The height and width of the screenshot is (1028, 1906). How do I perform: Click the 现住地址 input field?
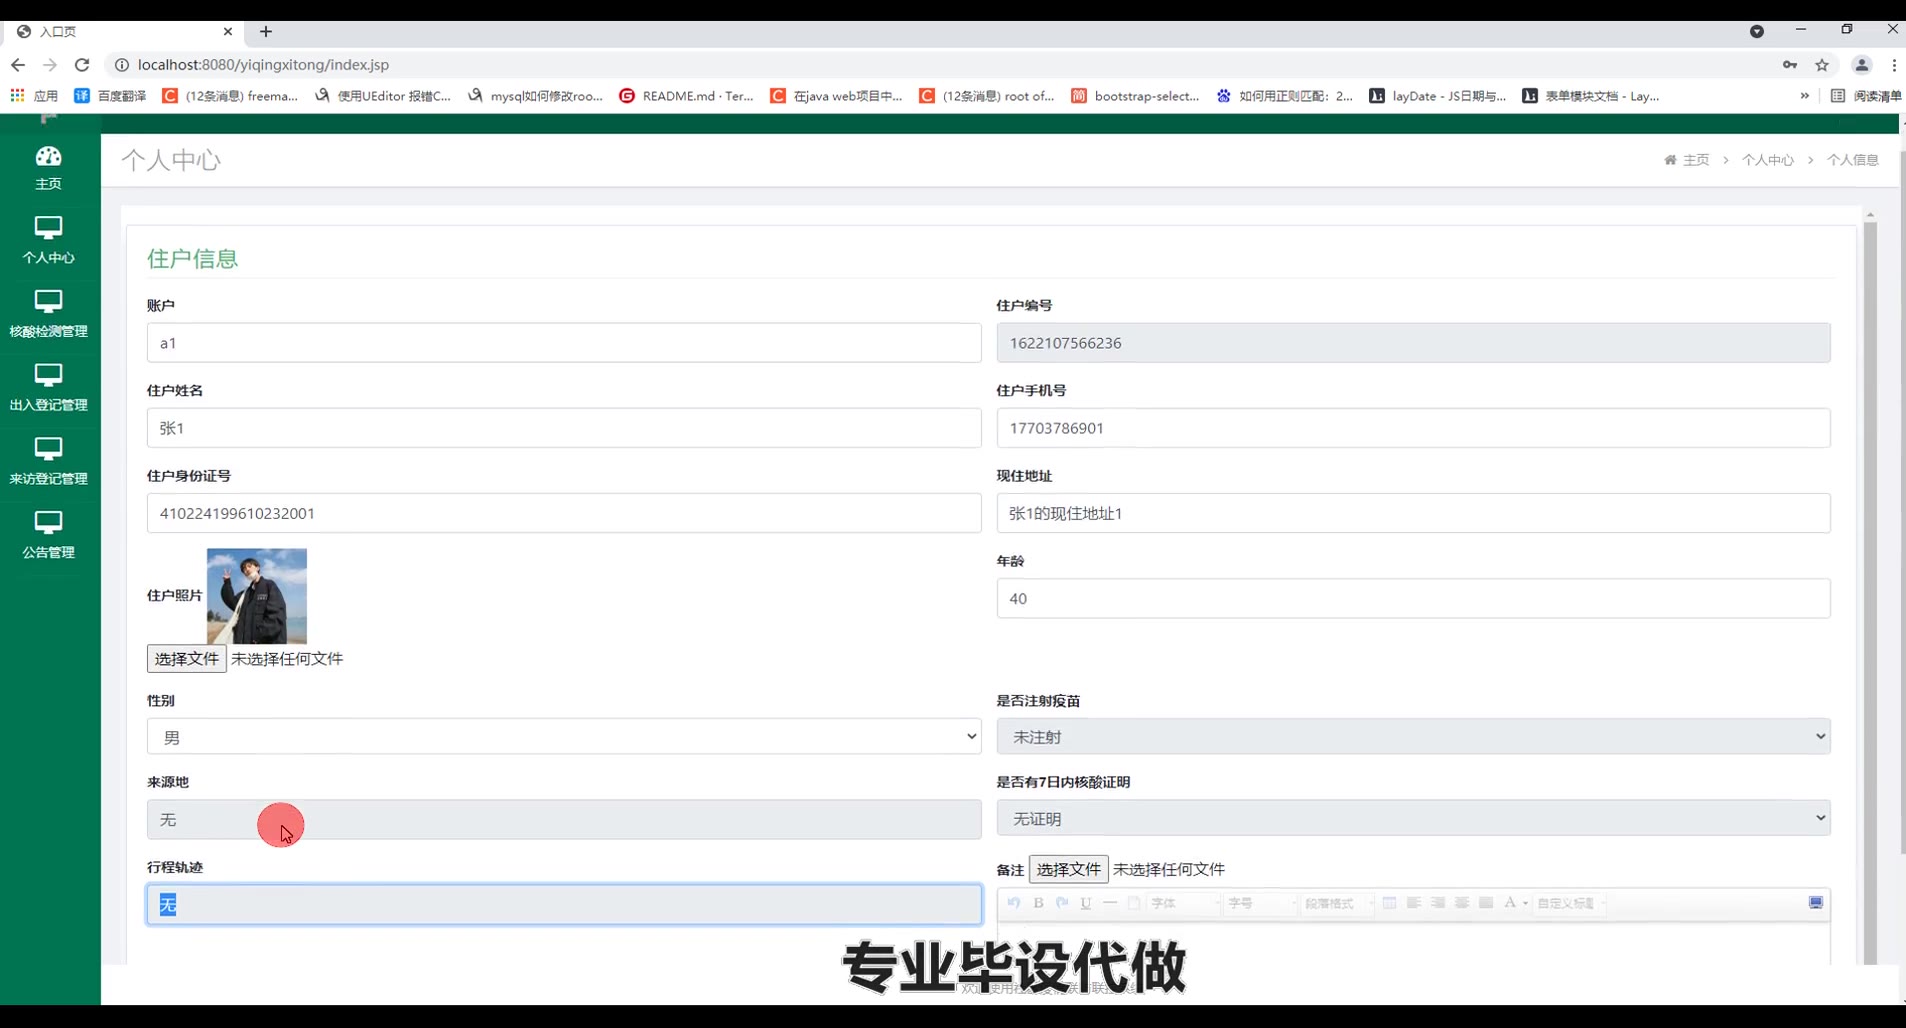(x=1413, y=513)
